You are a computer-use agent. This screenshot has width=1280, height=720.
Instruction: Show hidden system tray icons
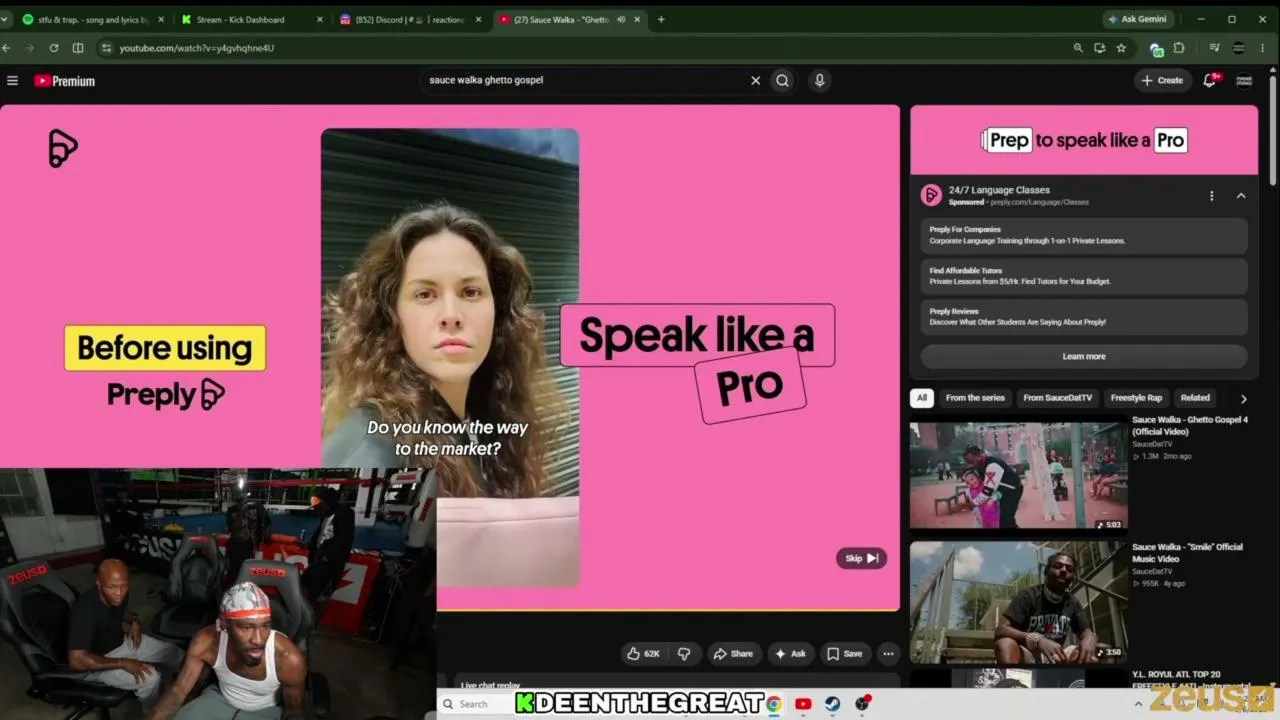click(x=1138, y=704)
